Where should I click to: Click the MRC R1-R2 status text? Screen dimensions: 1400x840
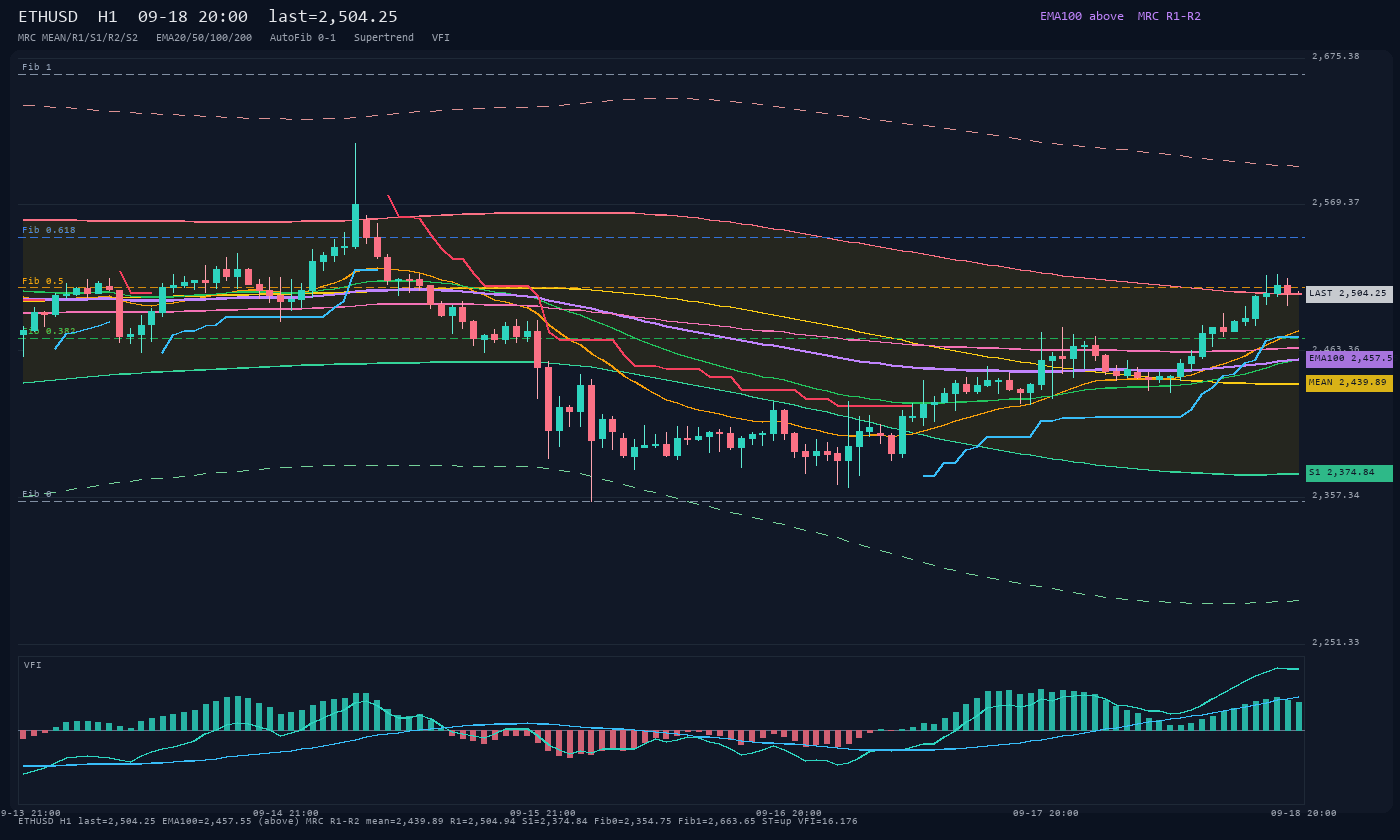tap(1169, 16)
